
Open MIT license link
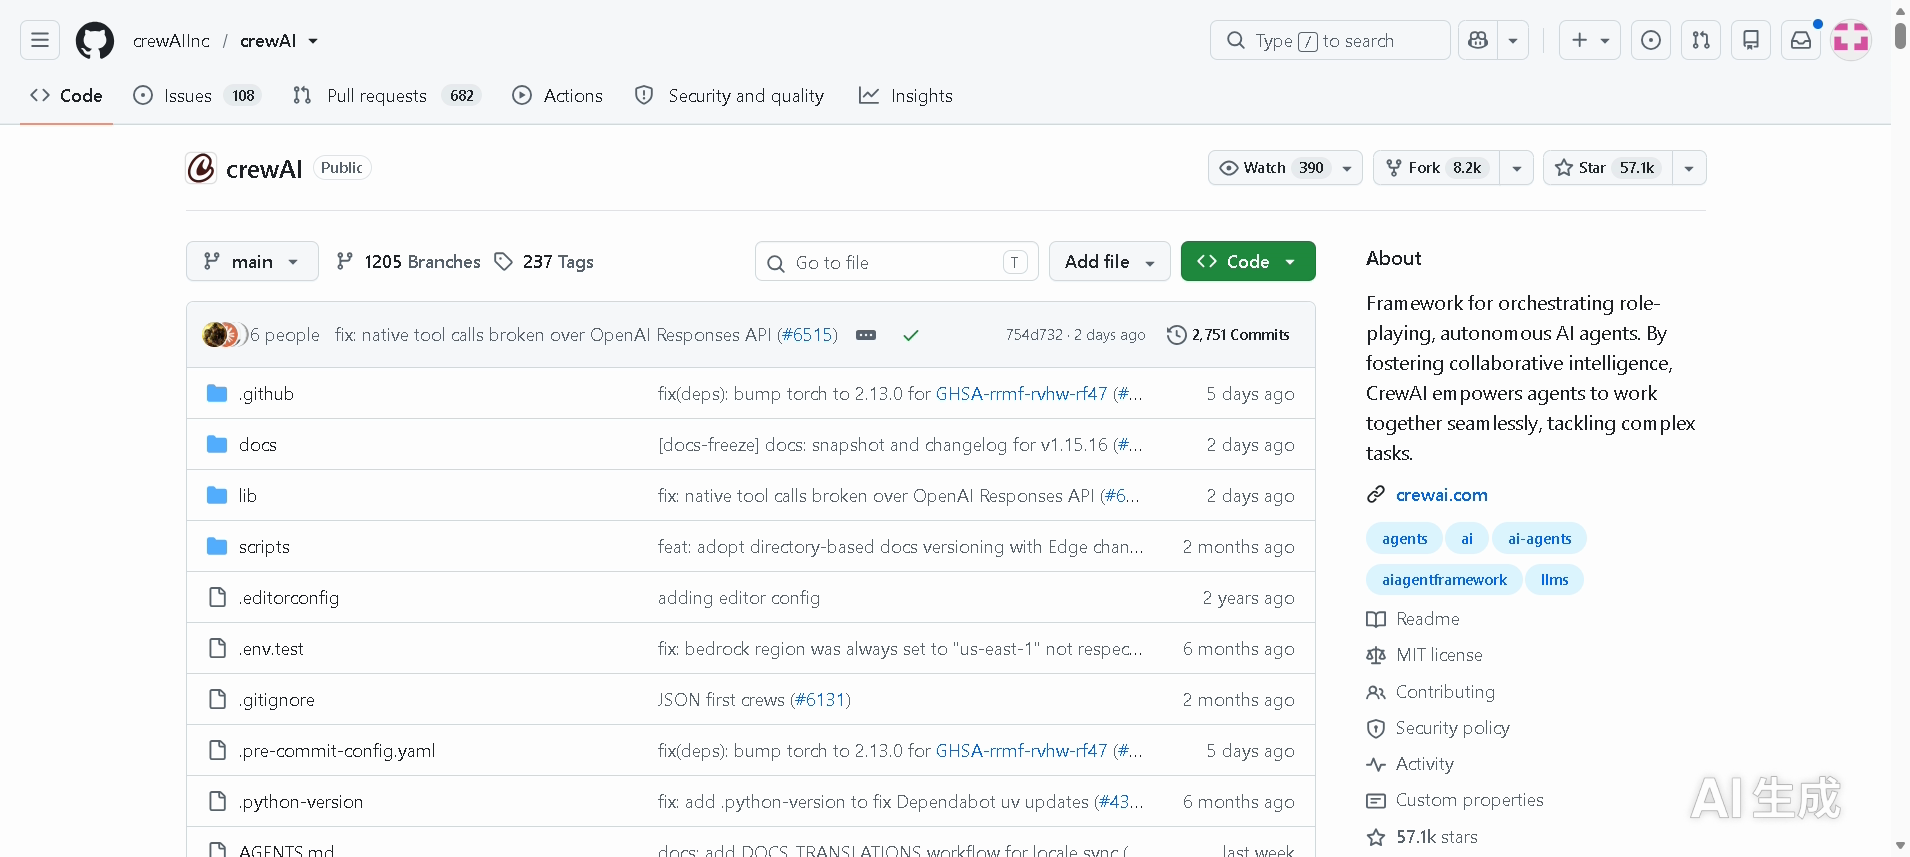point(1424,655)
